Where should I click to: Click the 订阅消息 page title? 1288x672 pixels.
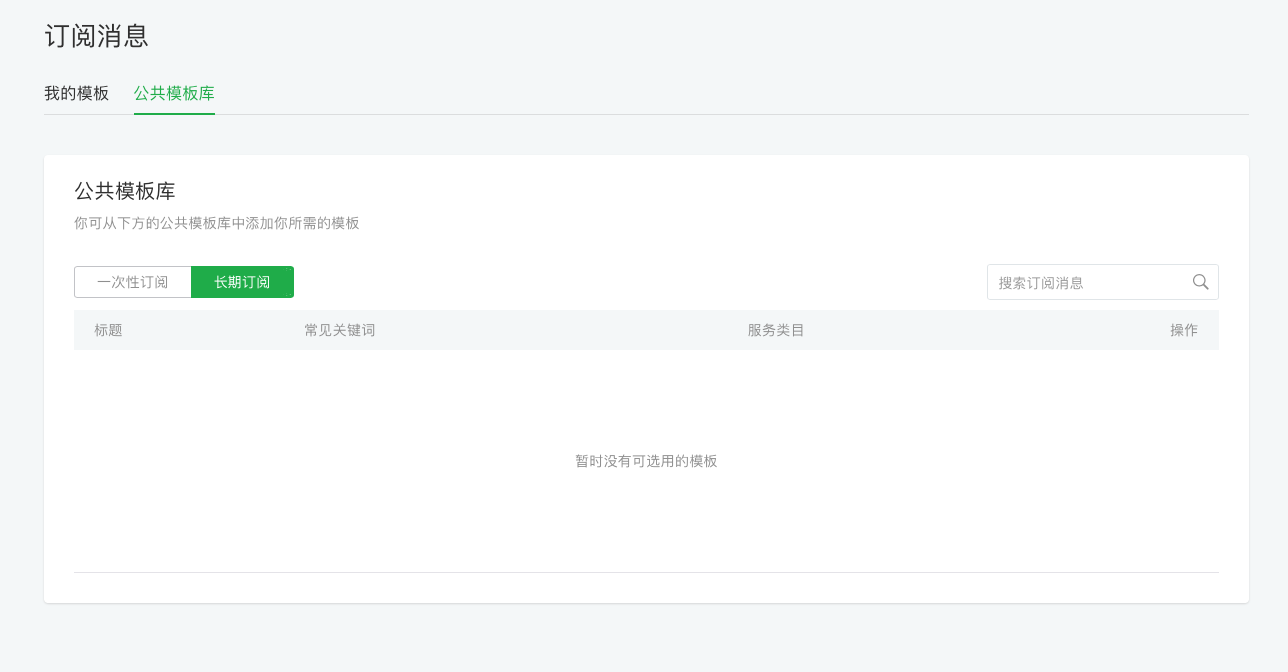tap(97, 36)
